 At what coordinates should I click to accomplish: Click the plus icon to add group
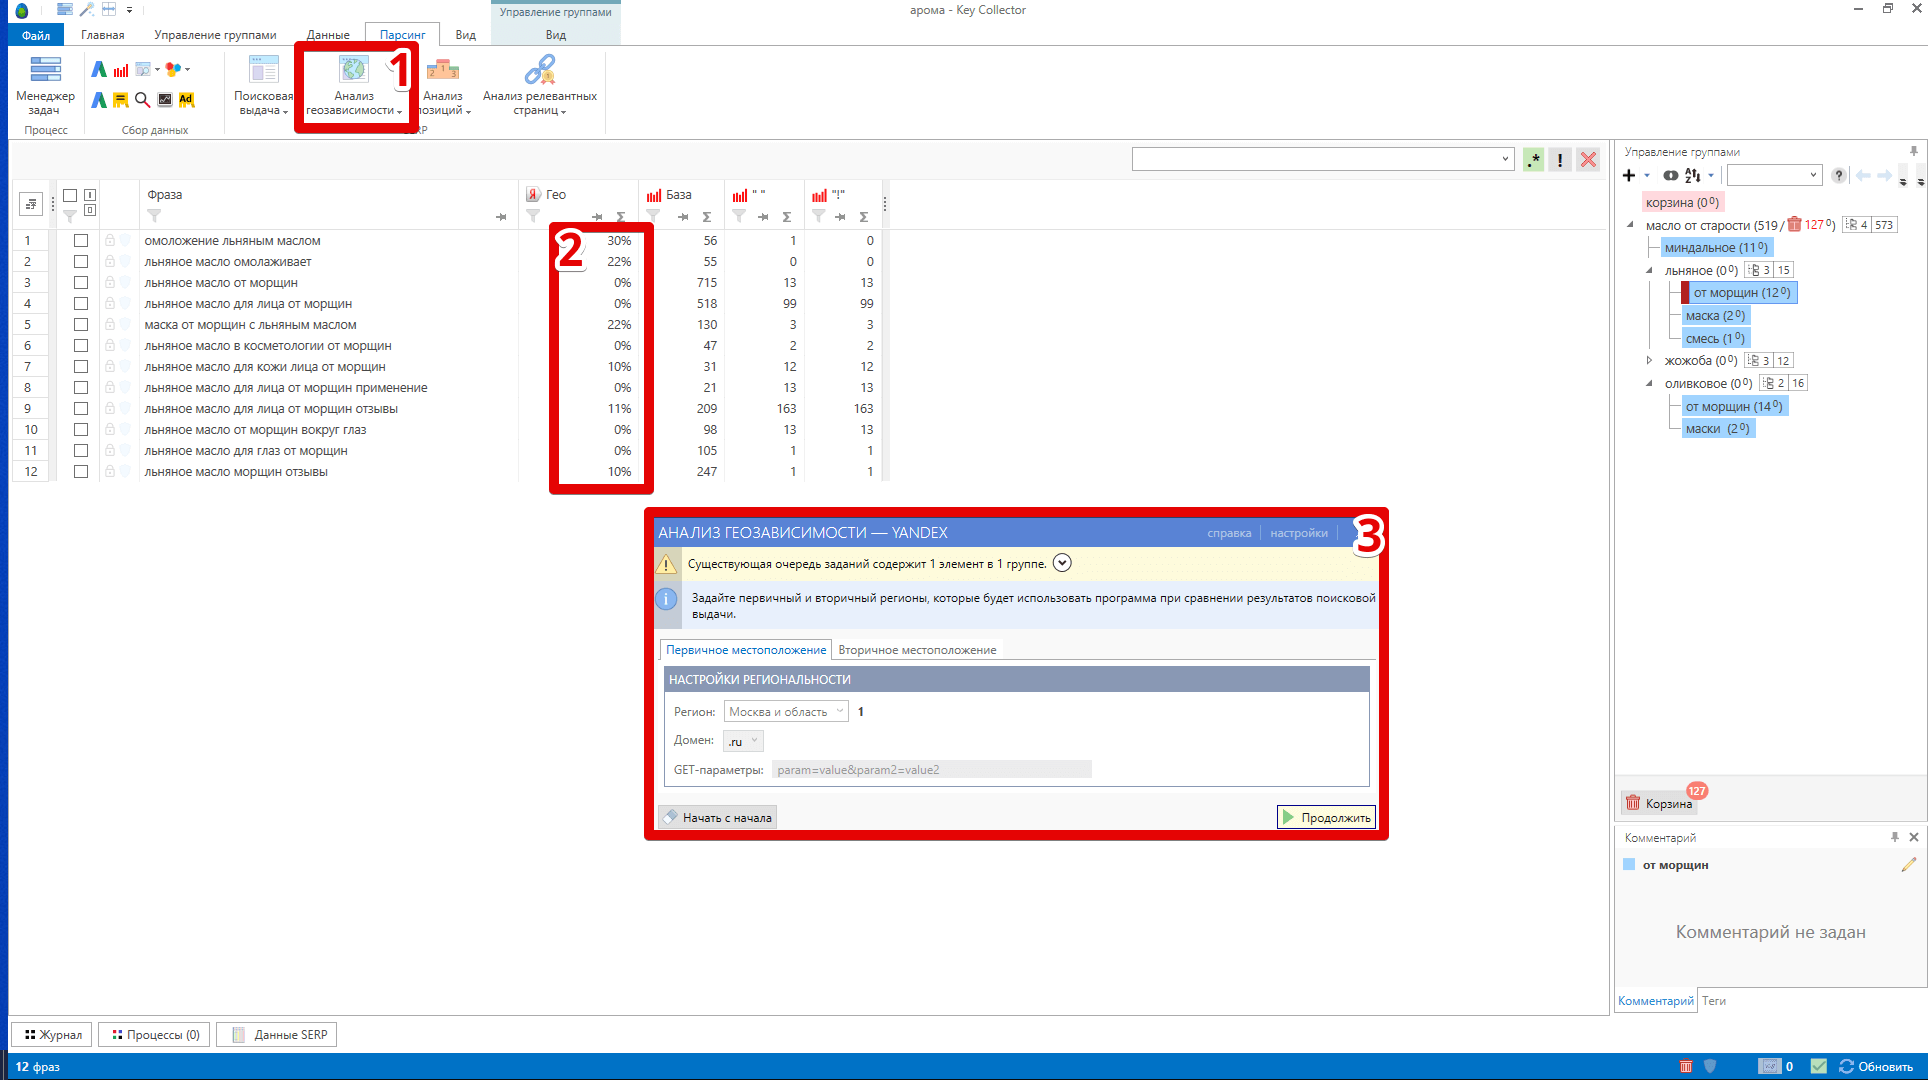(1629, 176)
